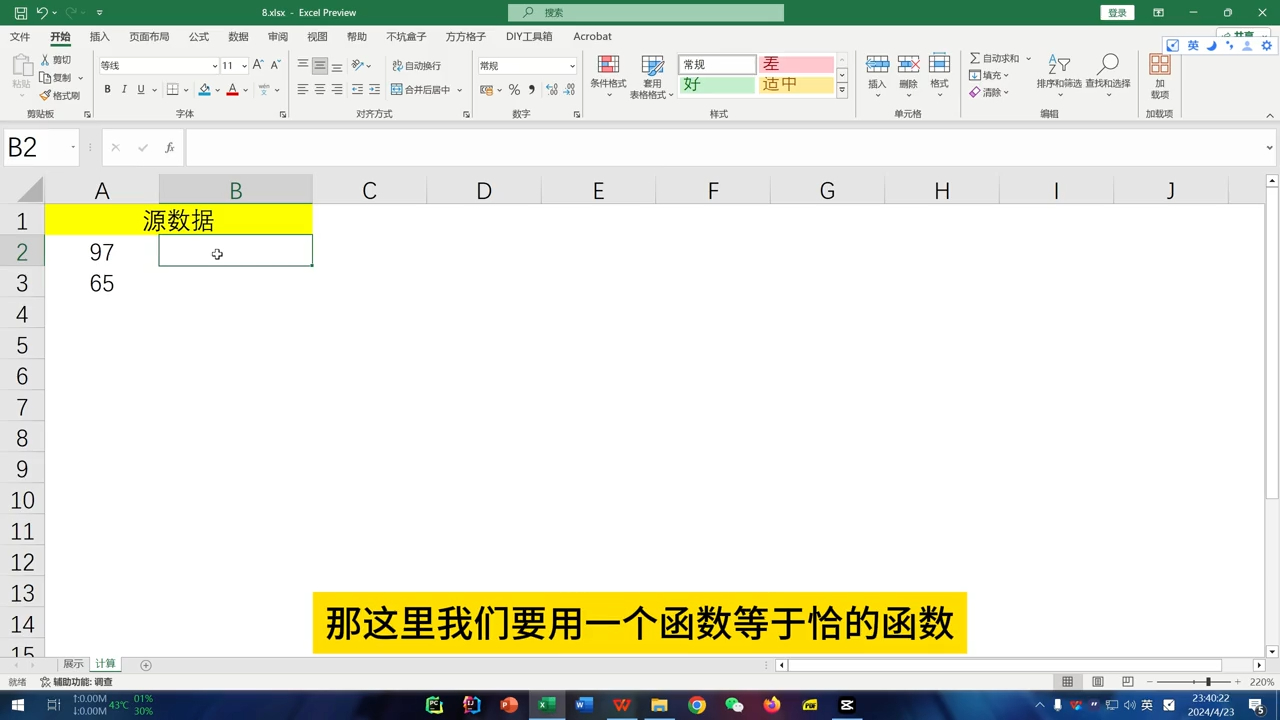Click the 清除 (Clear) eraser icon

click(975, 92)
